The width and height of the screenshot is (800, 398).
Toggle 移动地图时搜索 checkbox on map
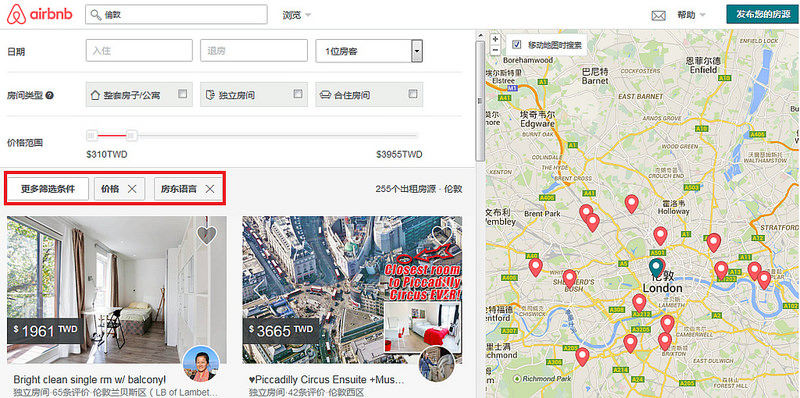point(516,44)
